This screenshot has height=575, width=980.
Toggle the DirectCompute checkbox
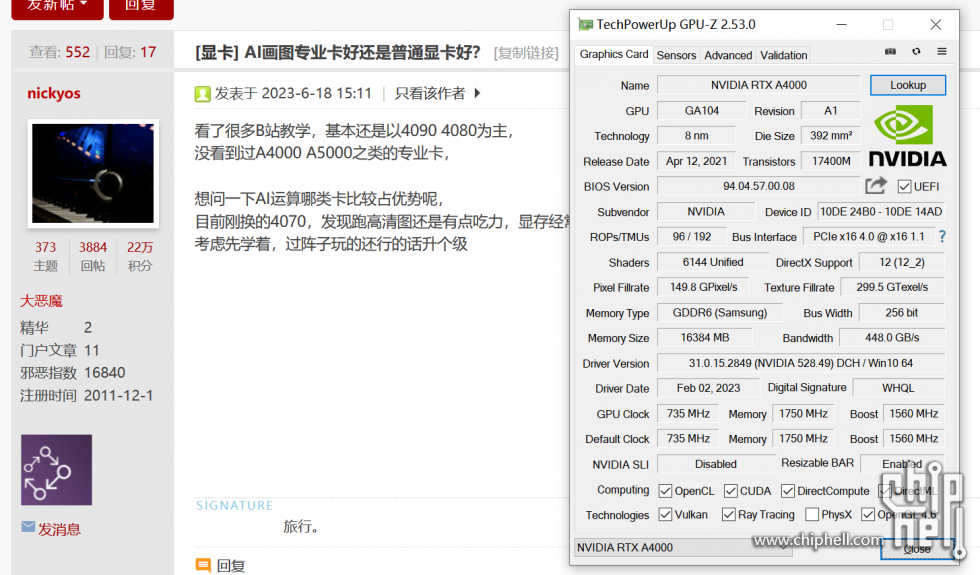(x=788, y=491)
